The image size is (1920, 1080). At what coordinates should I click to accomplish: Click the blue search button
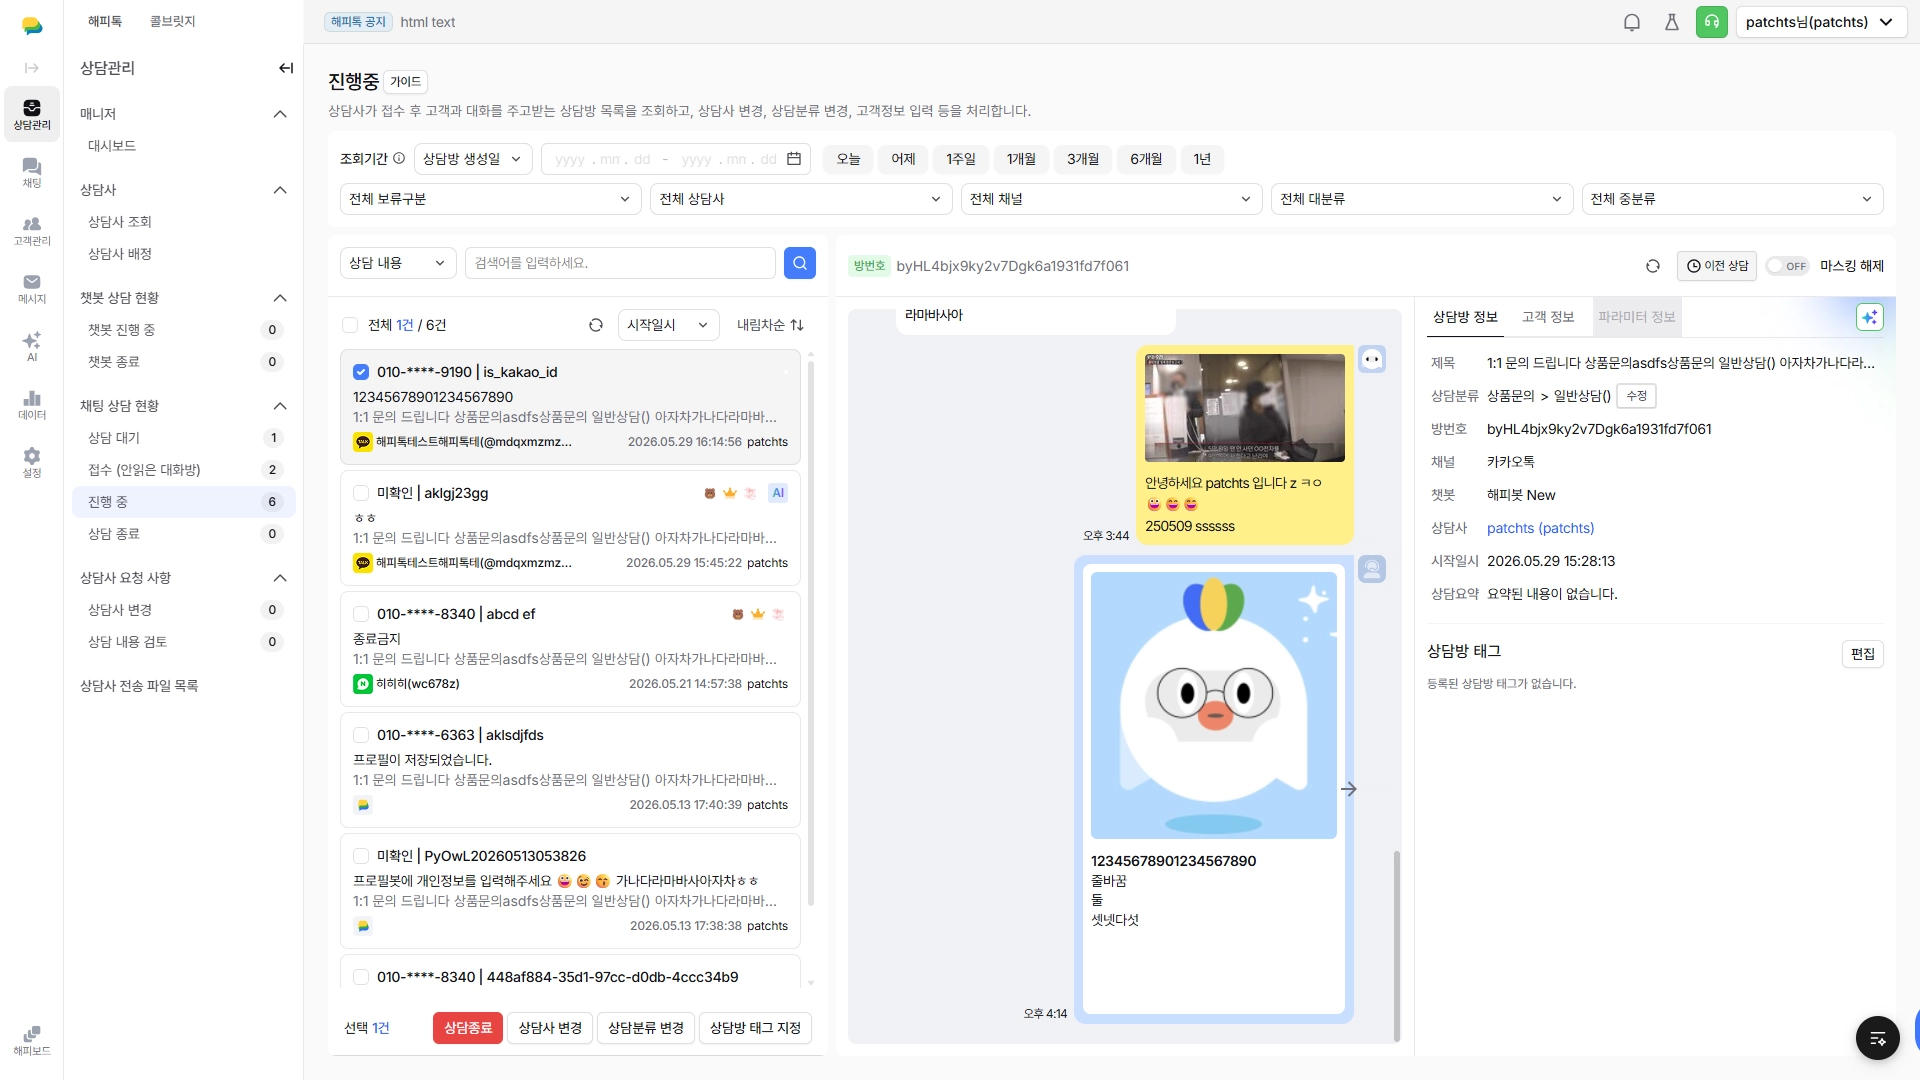click(800, 263)
